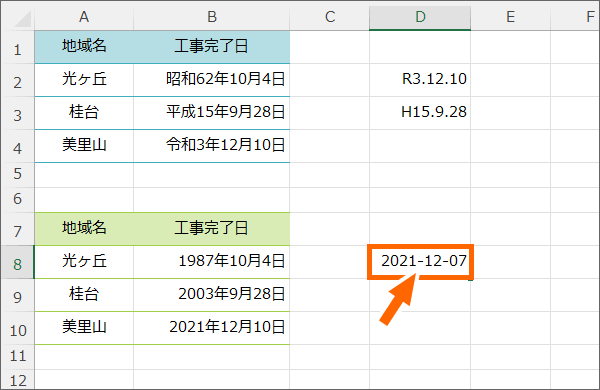Click cell 昭和62年10月4日
Image resolution: width=600 pixels, height=390 pixels.
point(212,80)
